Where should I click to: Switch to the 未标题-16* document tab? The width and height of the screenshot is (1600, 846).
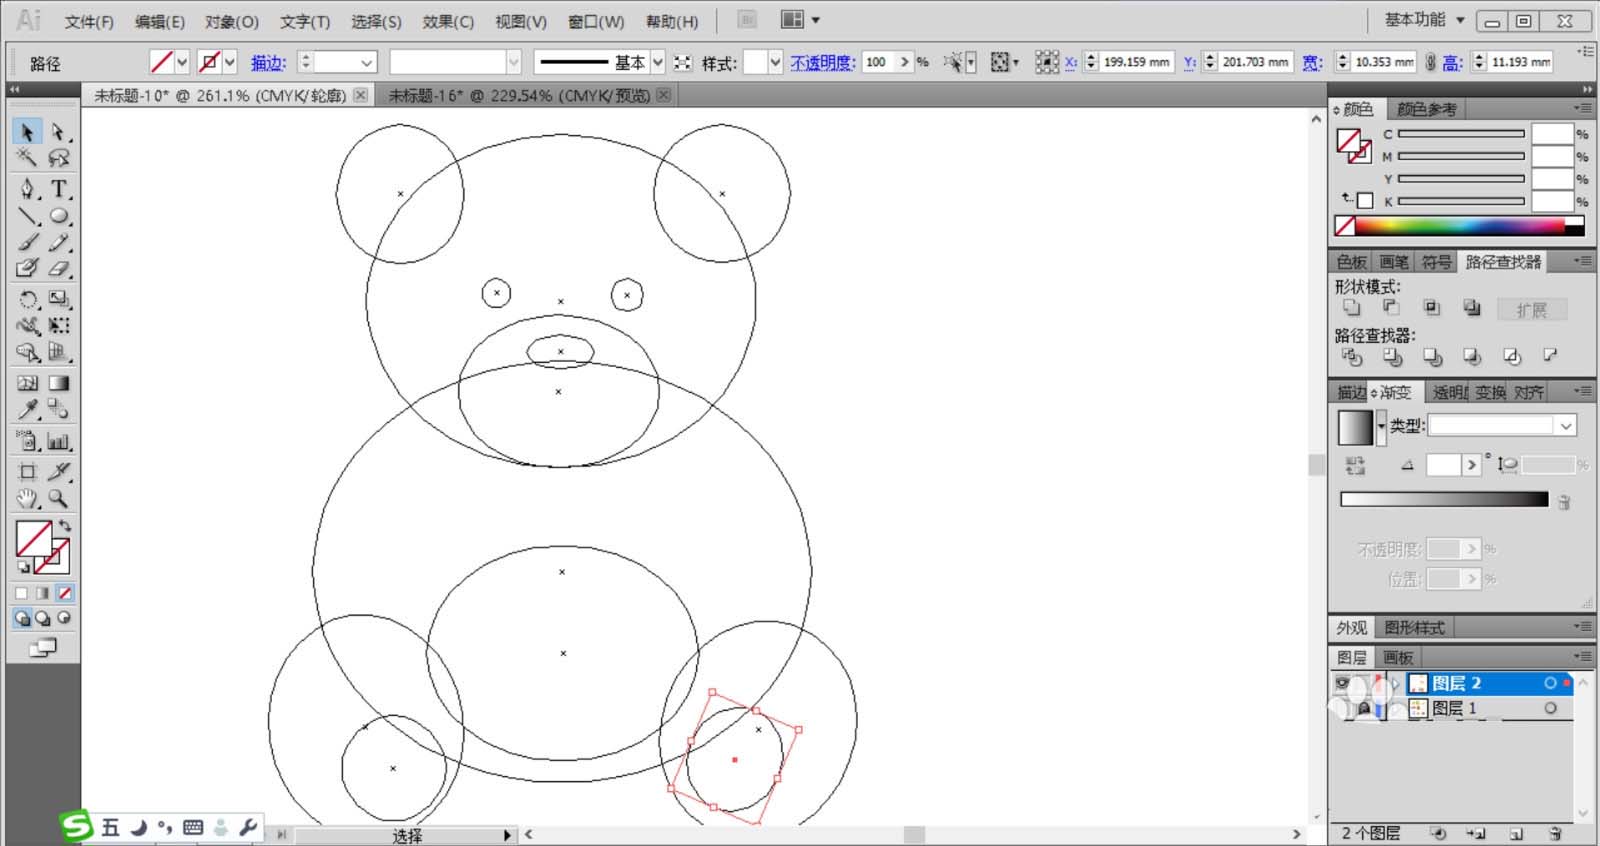pos(519,95)
